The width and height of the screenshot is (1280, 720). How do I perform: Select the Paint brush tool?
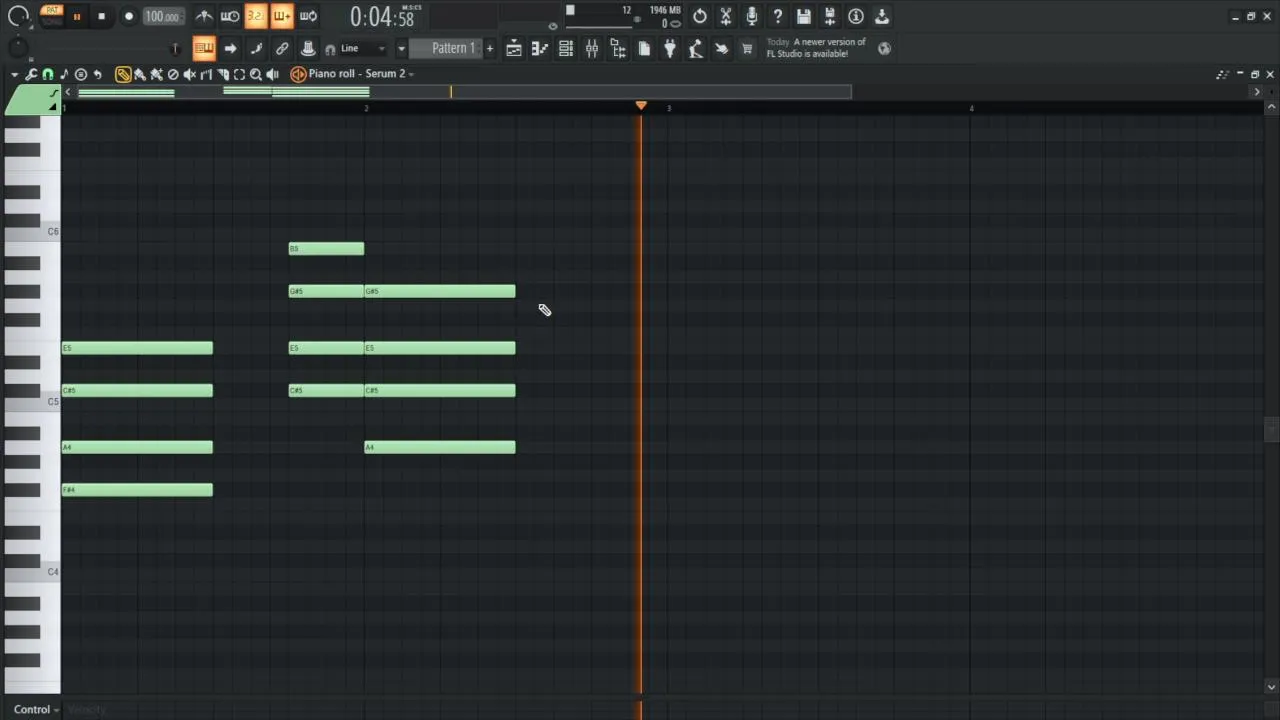tap(140, 74)
